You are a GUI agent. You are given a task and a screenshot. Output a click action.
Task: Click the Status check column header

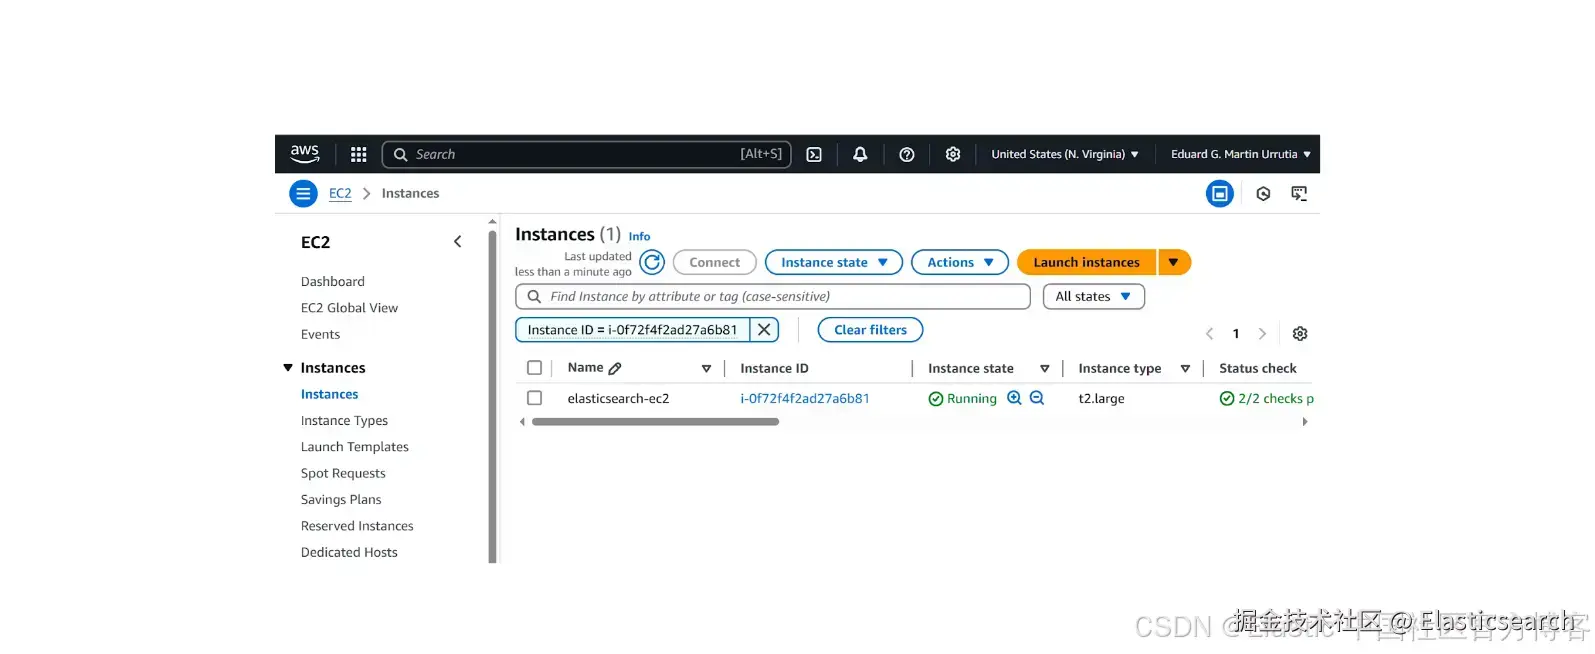(1257, 369)
